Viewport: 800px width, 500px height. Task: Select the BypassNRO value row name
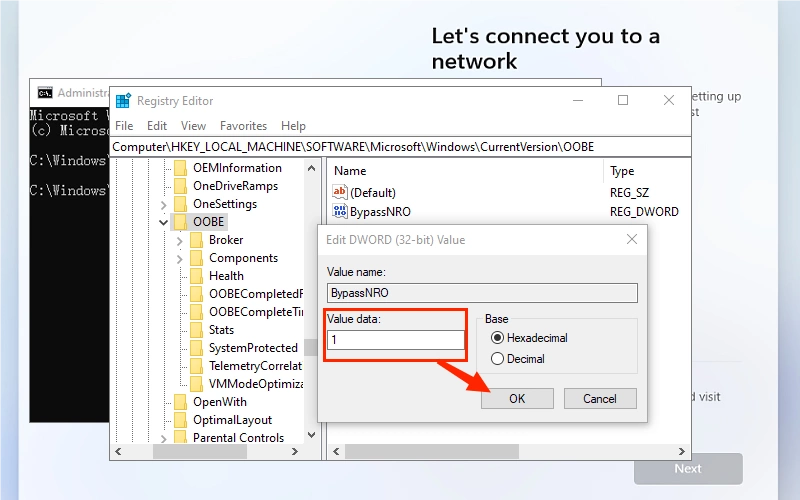pos(380,211)
